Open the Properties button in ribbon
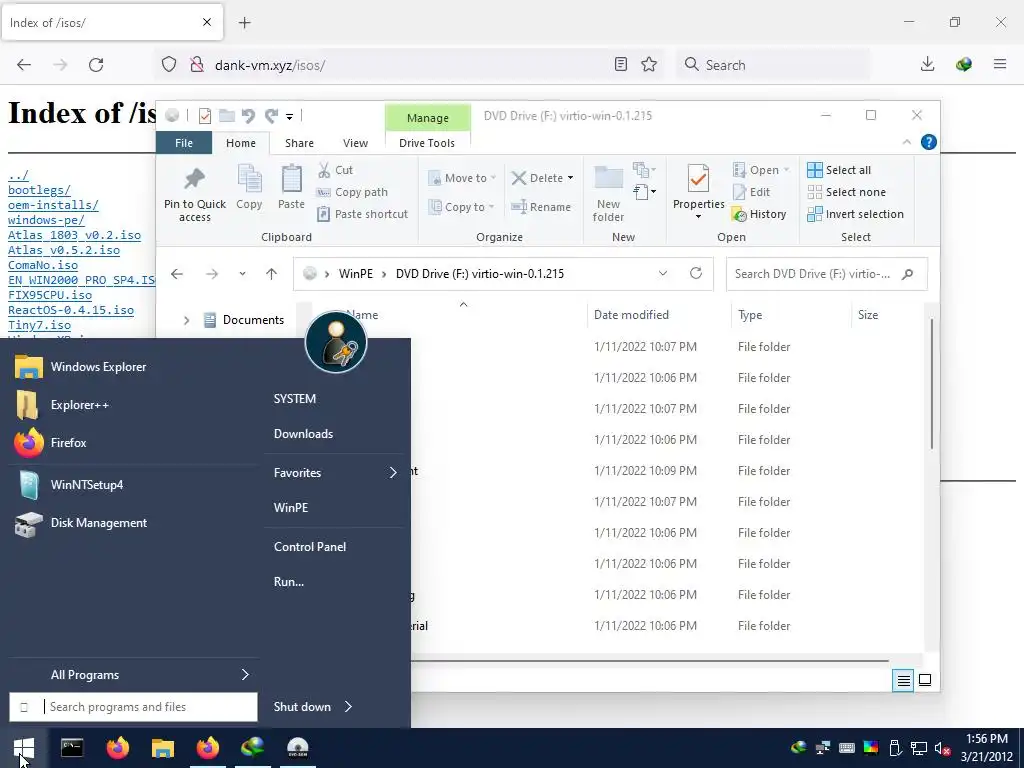 coord(698,192)
